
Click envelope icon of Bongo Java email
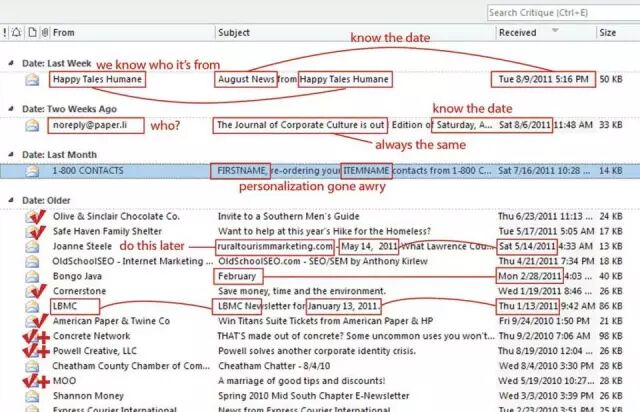click(x=32, y=276)
